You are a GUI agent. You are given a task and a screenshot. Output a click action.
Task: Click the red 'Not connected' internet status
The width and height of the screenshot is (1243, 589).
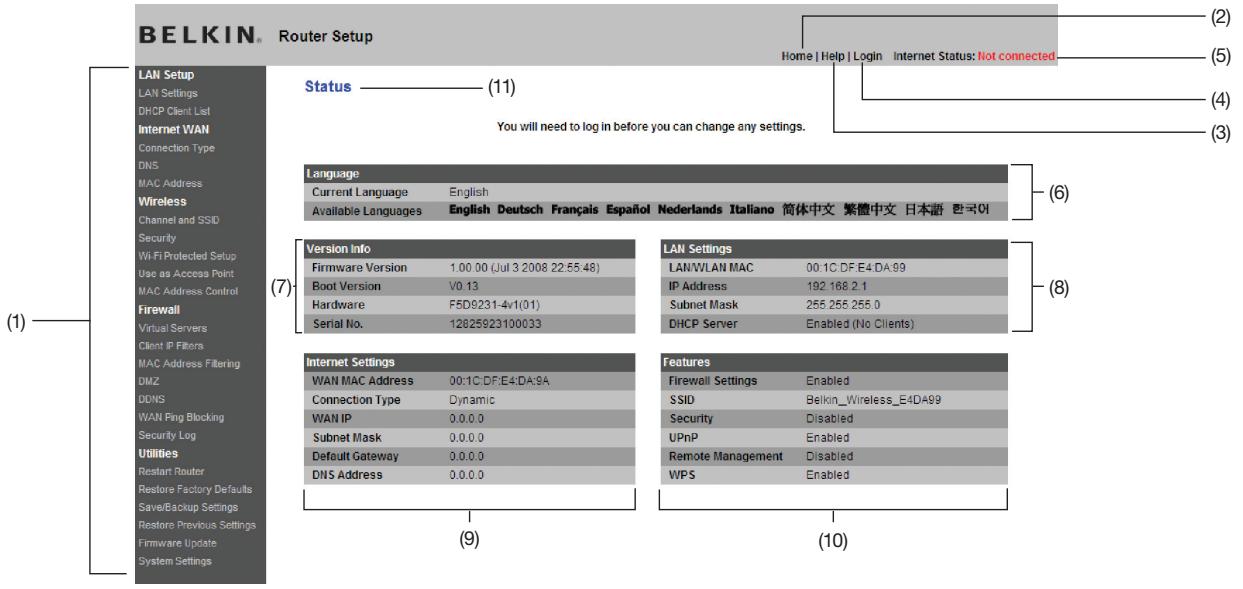coord(1016,56)
